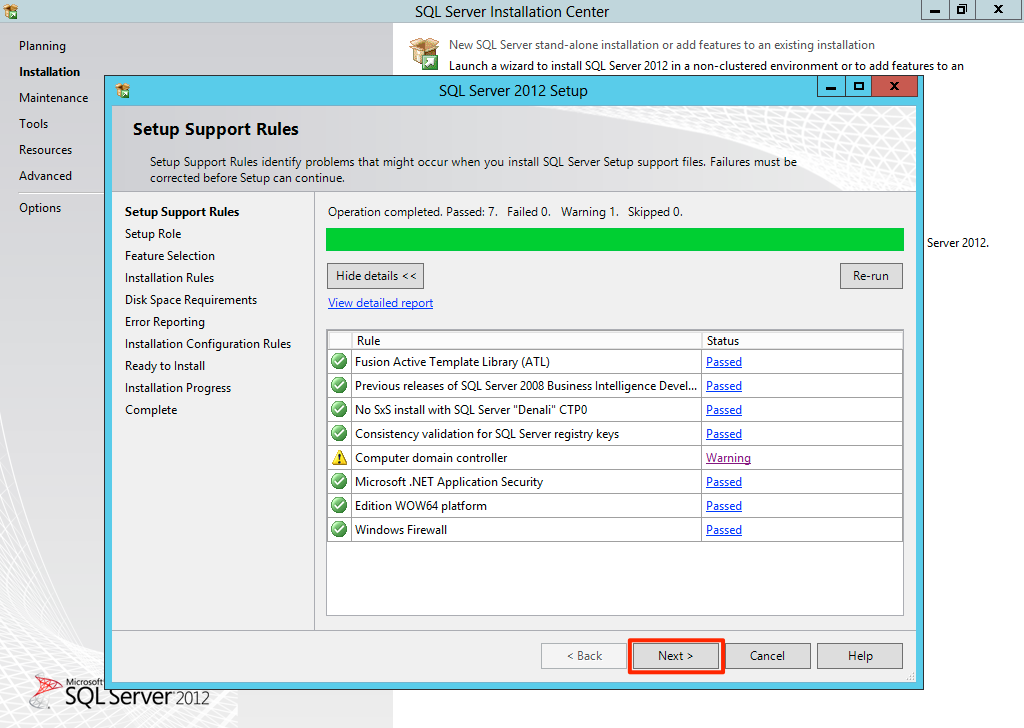Click the Error Reporting wizard step
The image size is (1024, 728).
[165, 322]
